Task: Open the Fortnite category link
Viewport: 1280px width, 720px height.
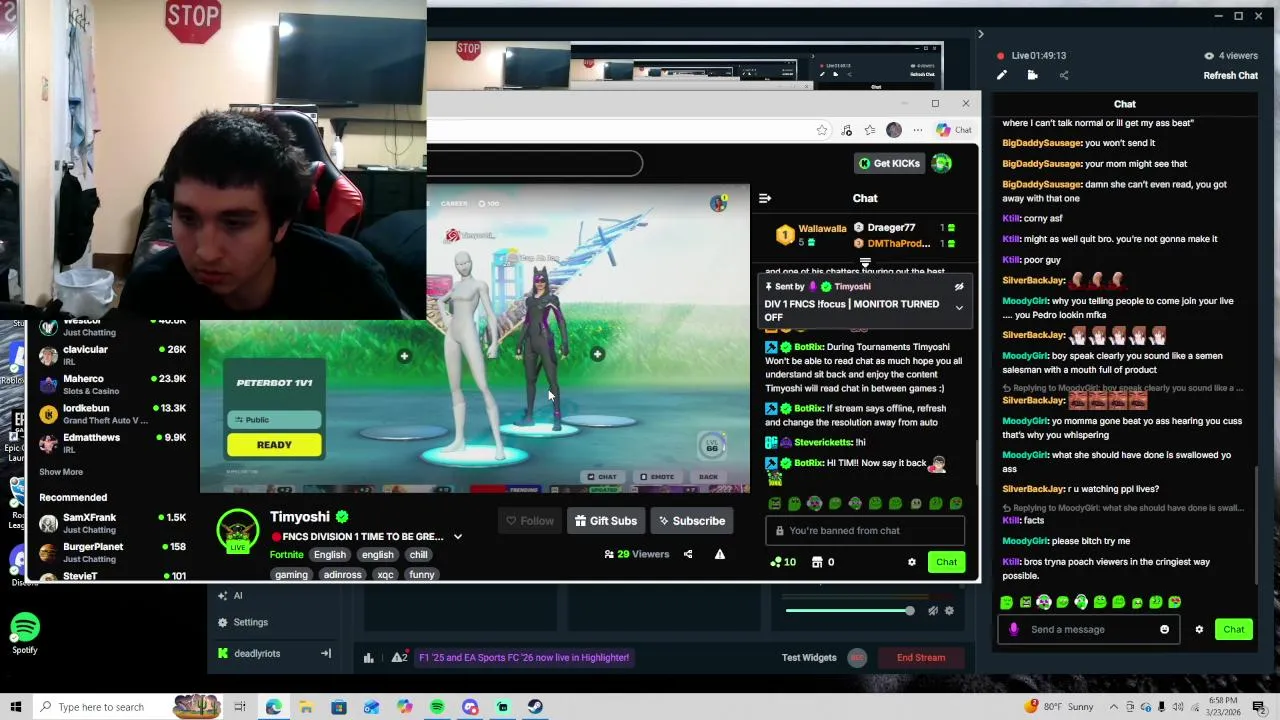Action: point(286,555)
